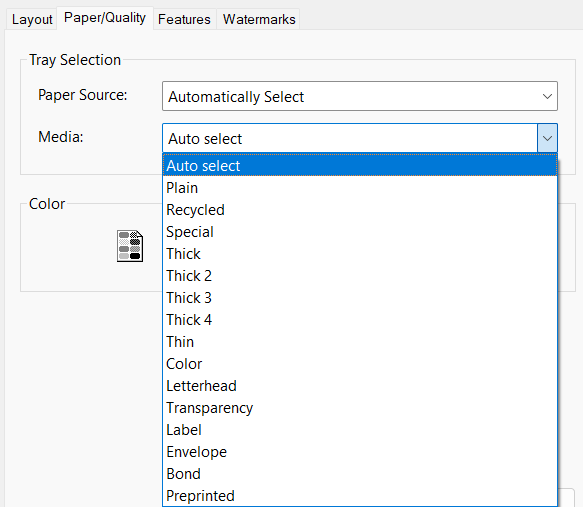This screenshot has height=507, width=583.
Task: Click the Media combo box field
Action: click(x=360, y=138)
